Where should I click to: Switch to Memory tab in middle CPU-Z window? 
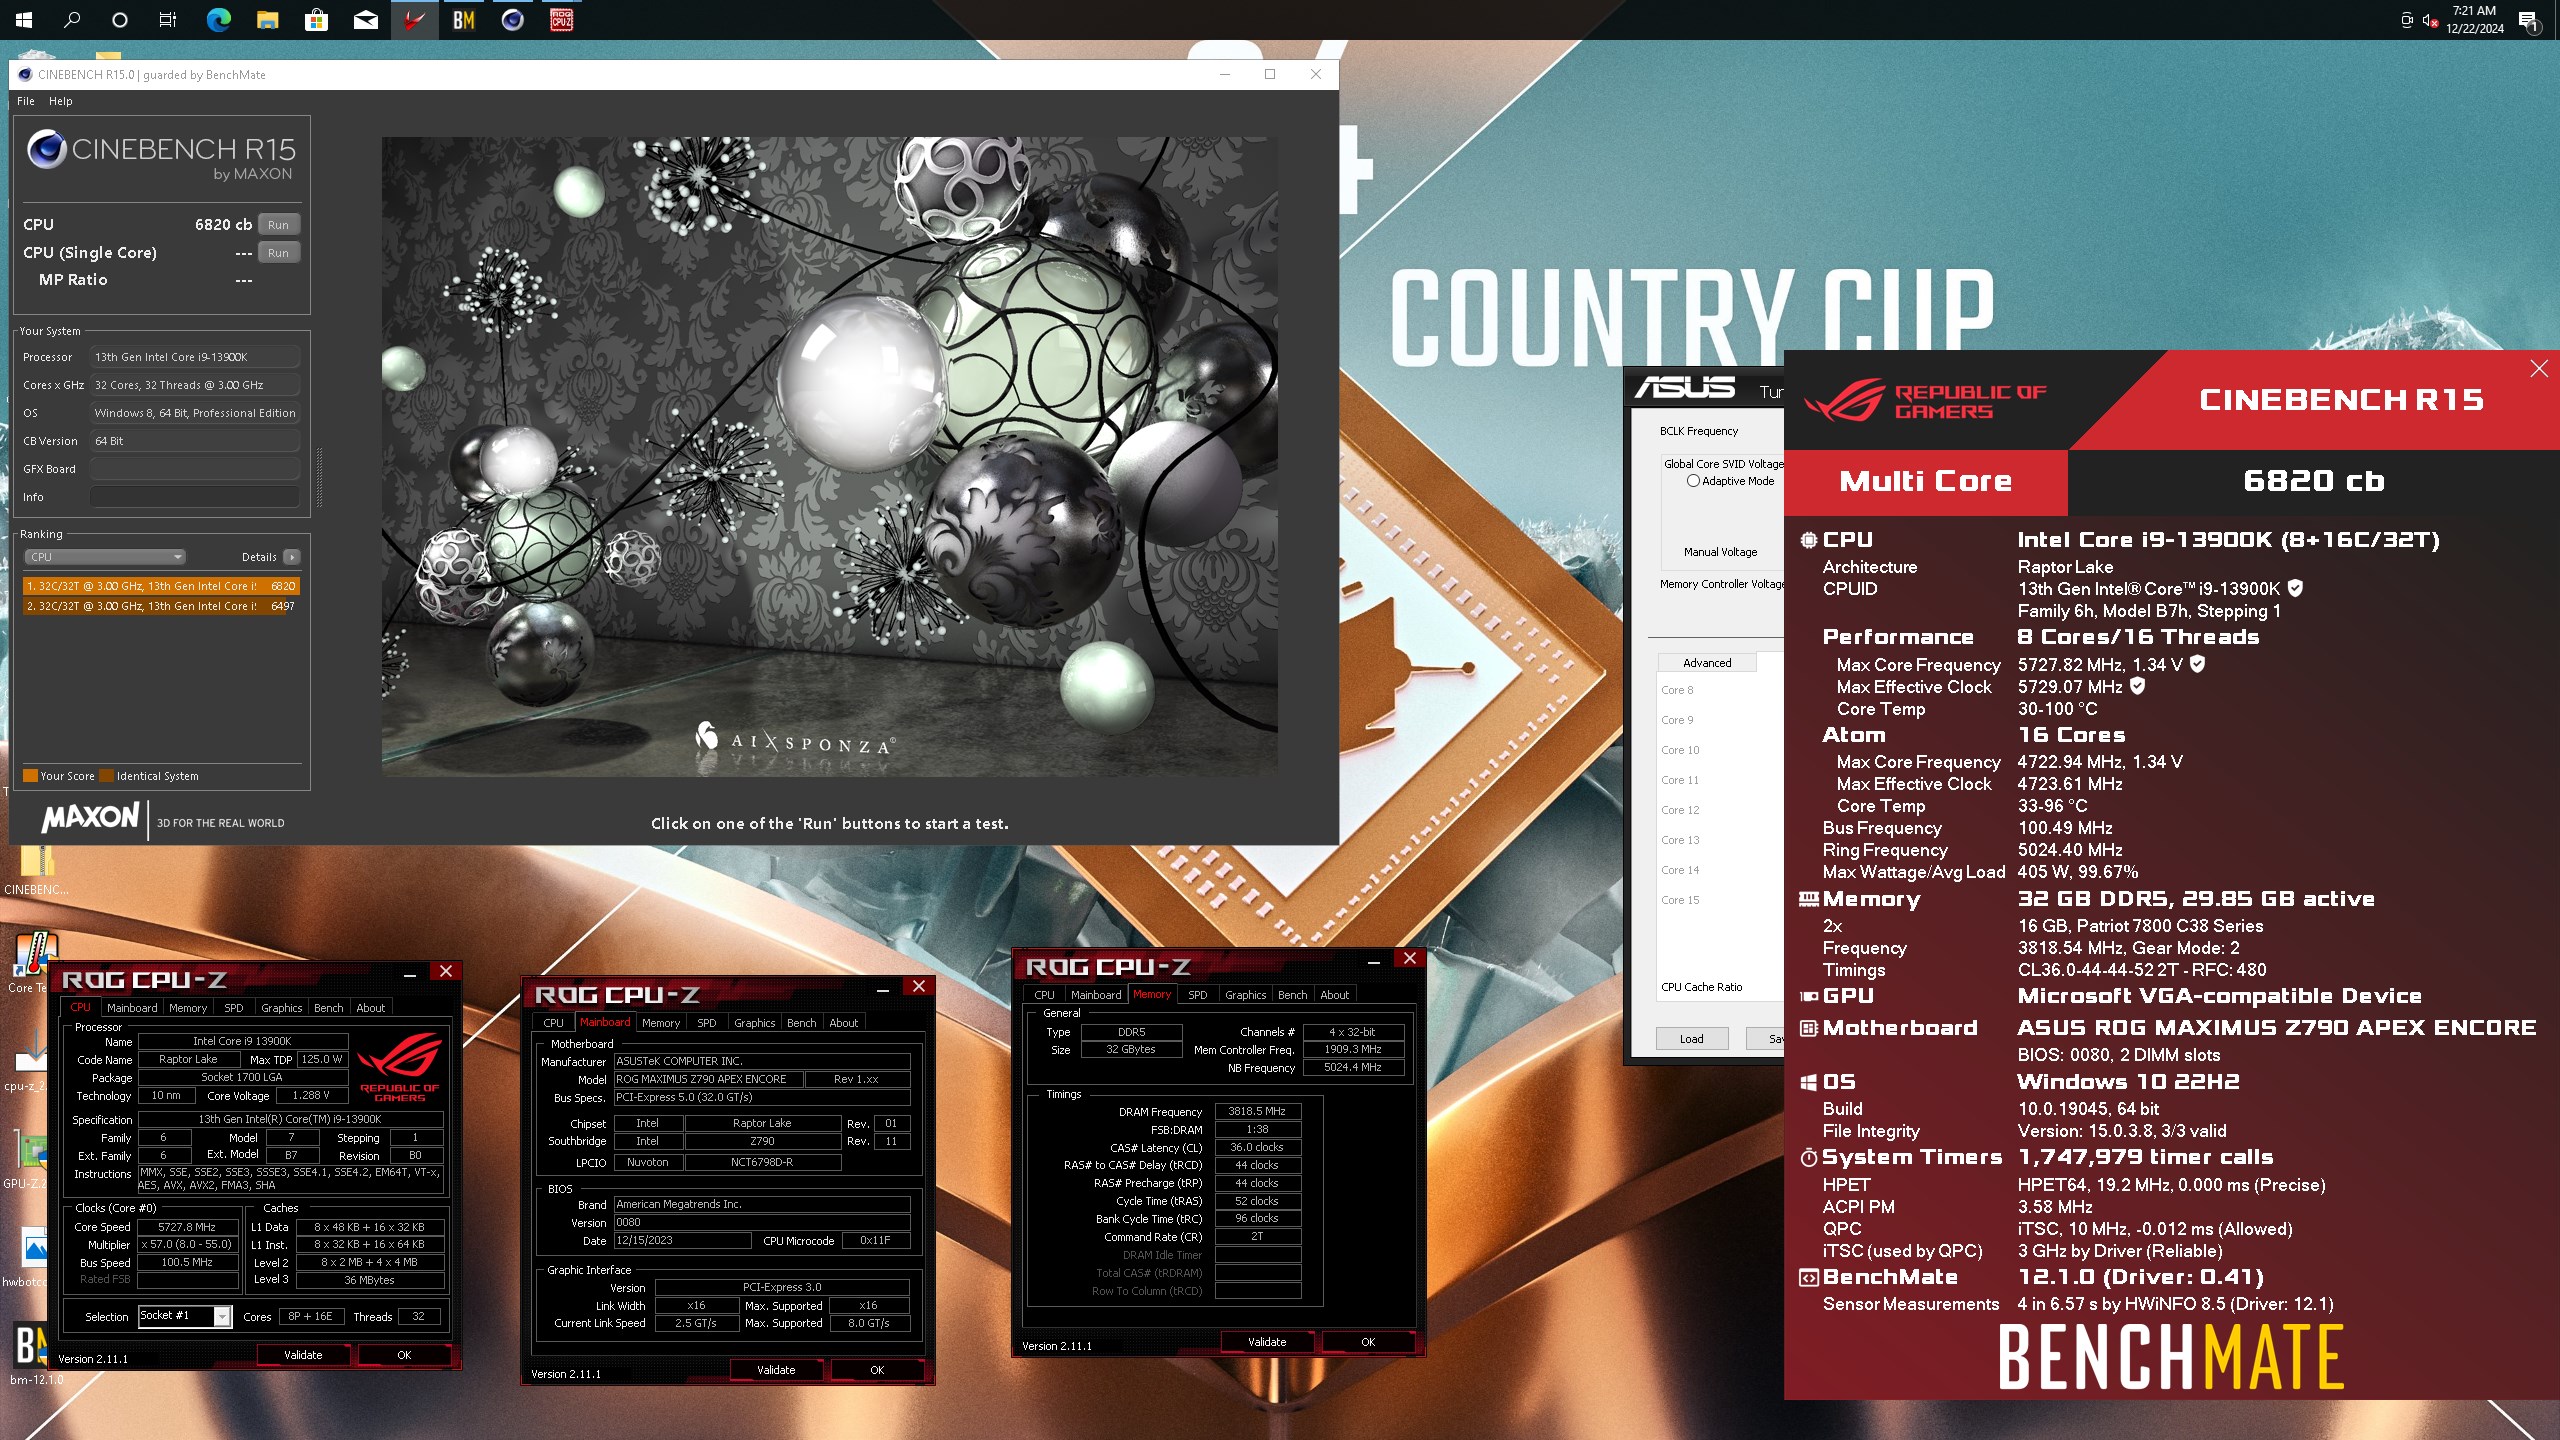click(x=661, y=1023)
